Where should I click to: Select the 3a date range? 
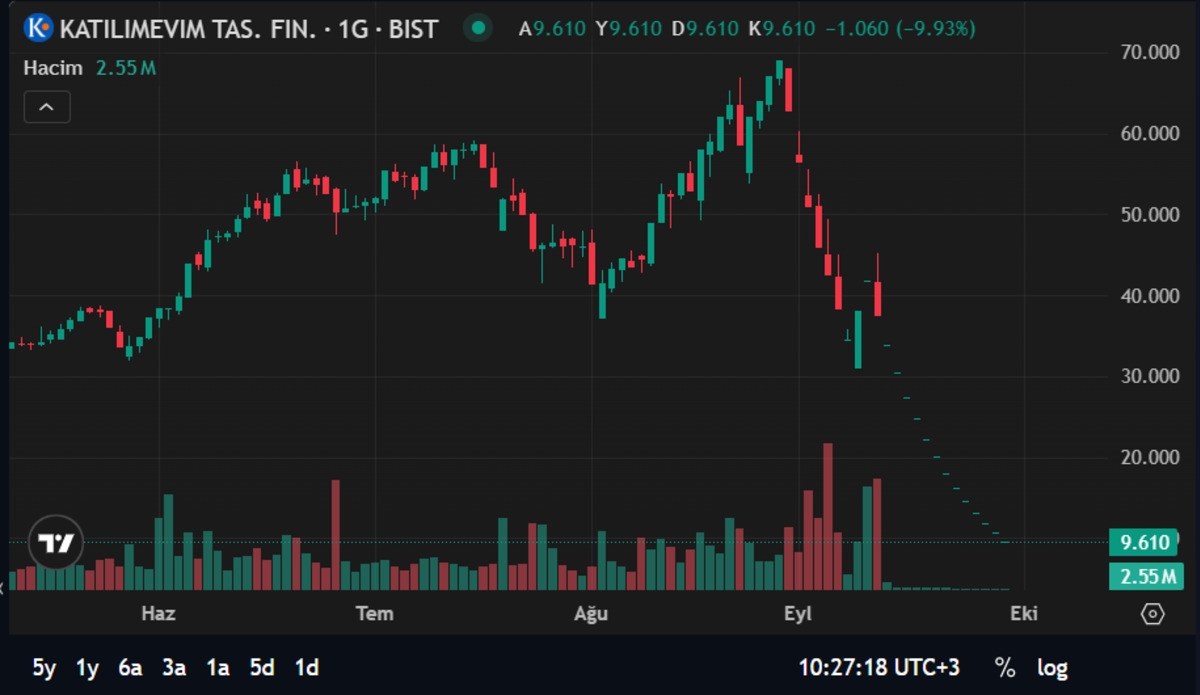point(175,667)
